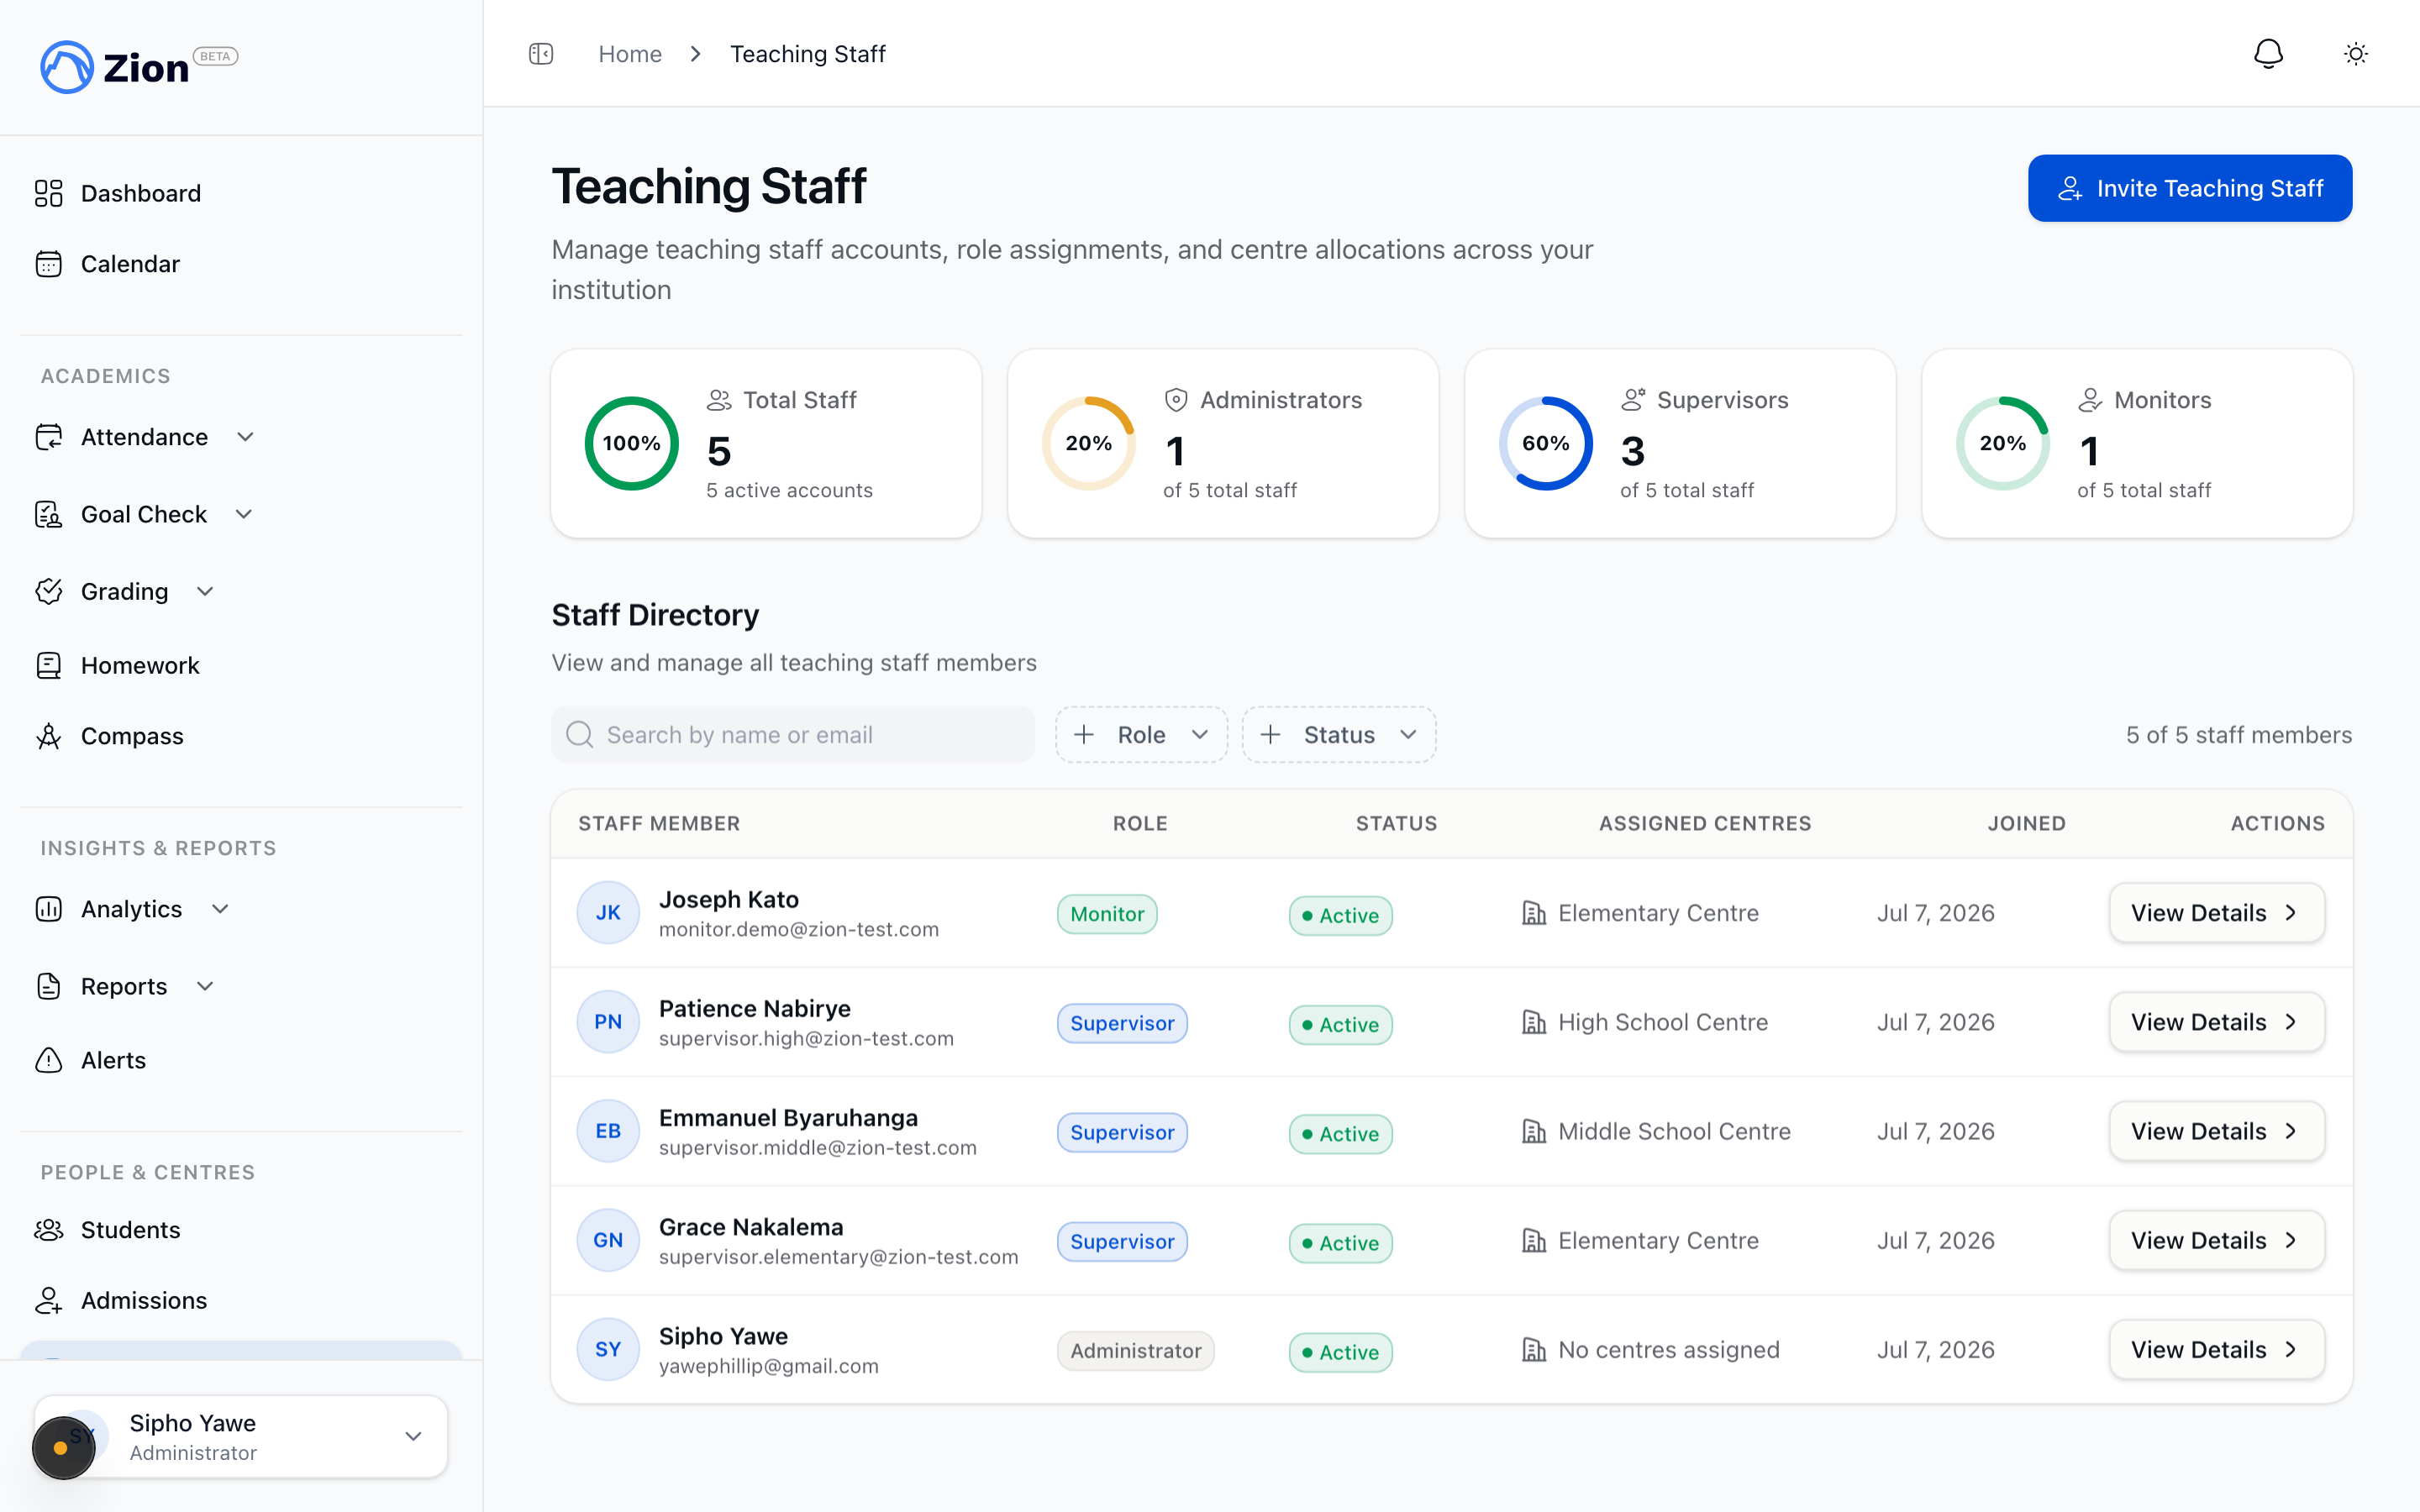The height and width of the screenshot is (1512, 2420).
Task: Expand the Goal Check chevron
Action: click(244, 514)
